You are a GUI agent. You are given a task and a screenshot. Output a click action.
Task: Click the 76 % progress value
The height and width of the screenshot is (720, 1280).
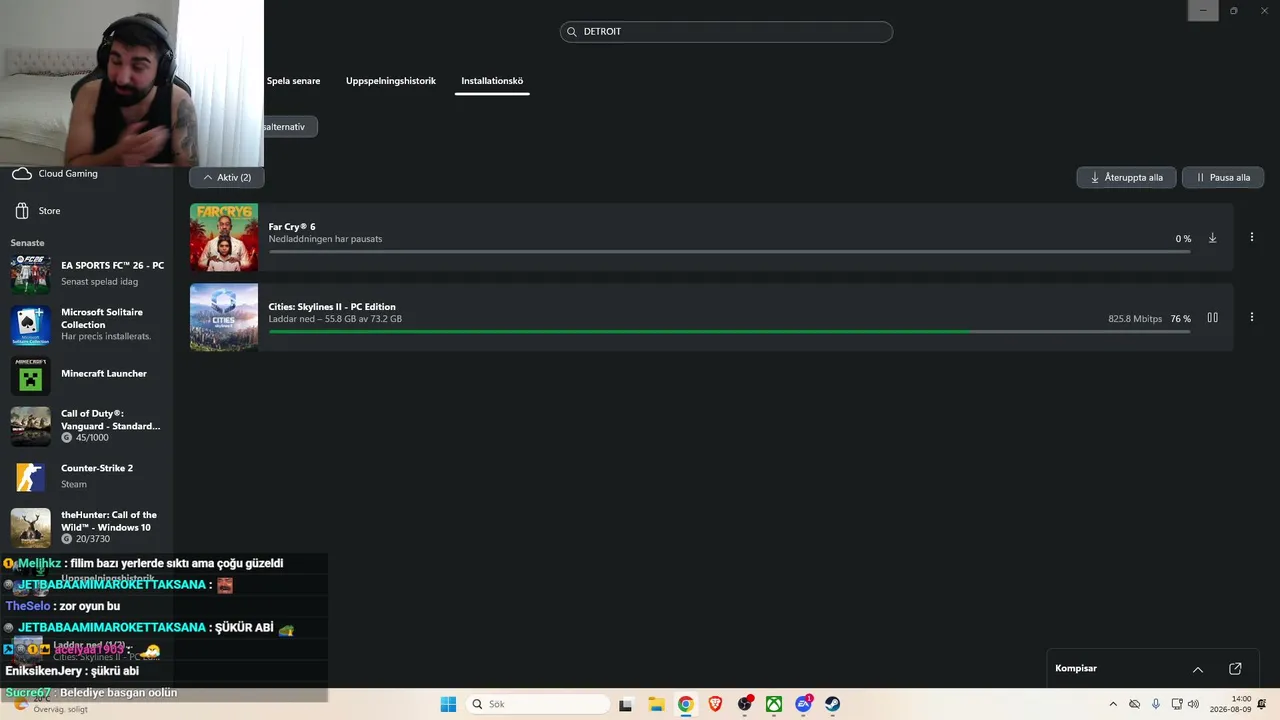[1181, 319]
